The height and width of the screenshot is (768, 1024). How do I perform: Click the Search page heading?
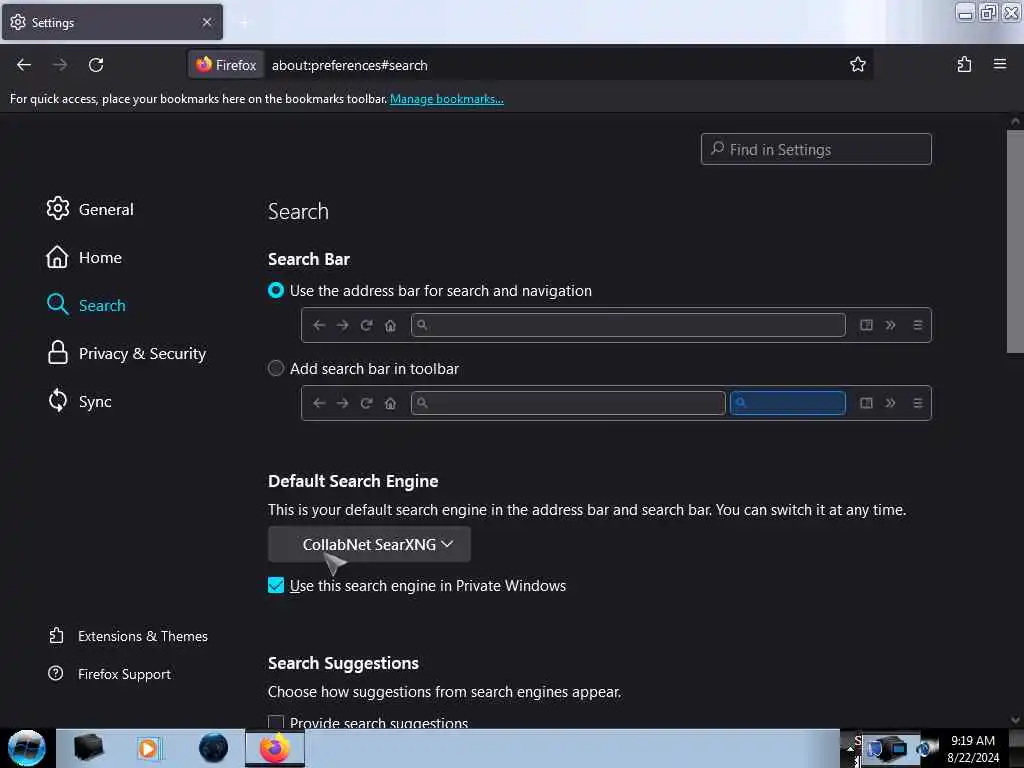pyautogui.click(x=298, y=211)
